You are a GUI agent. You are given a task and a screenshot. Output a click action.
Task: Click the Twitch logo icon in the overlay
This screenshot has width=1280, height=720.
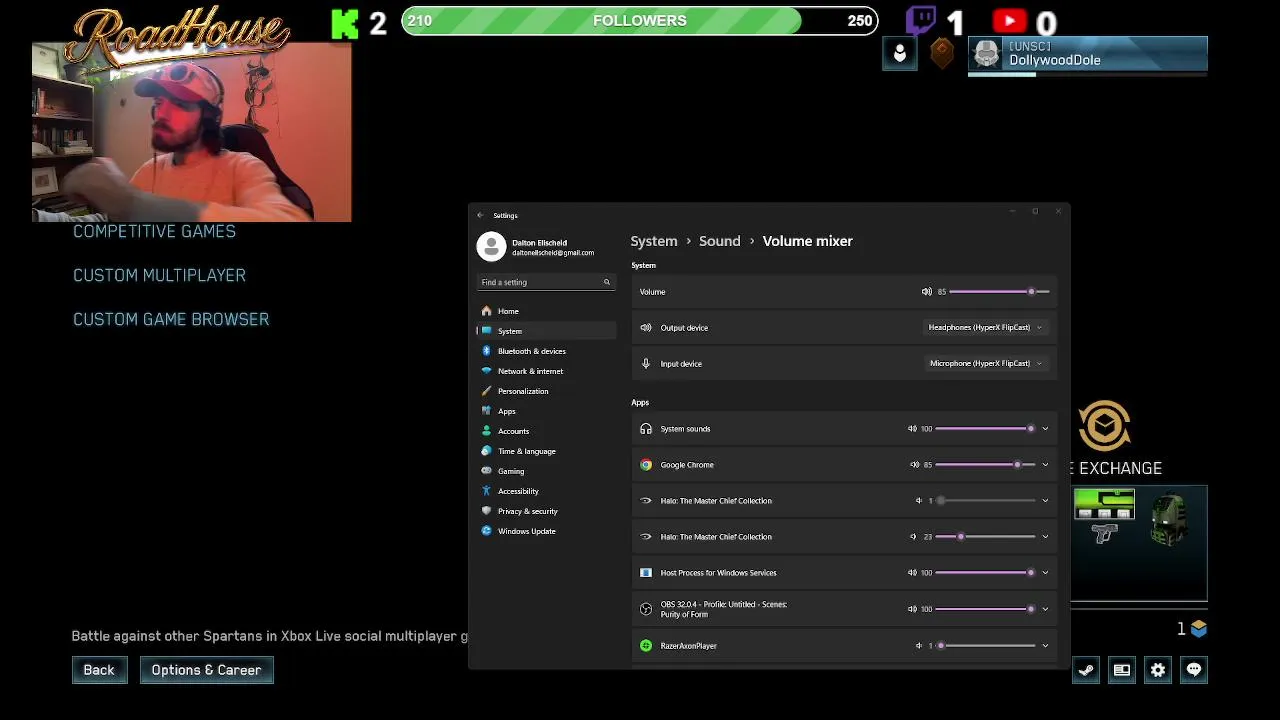pyautogui.click(x=921, y=20)
